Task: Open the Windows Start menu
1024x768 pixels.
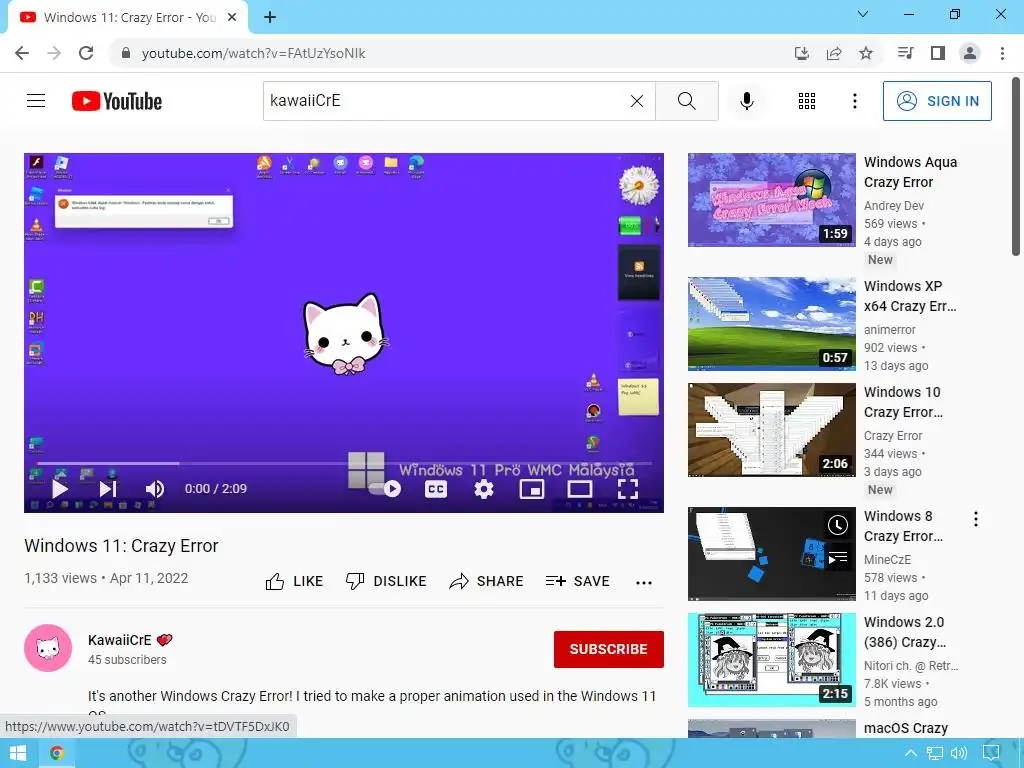Action: pos(17,754)
